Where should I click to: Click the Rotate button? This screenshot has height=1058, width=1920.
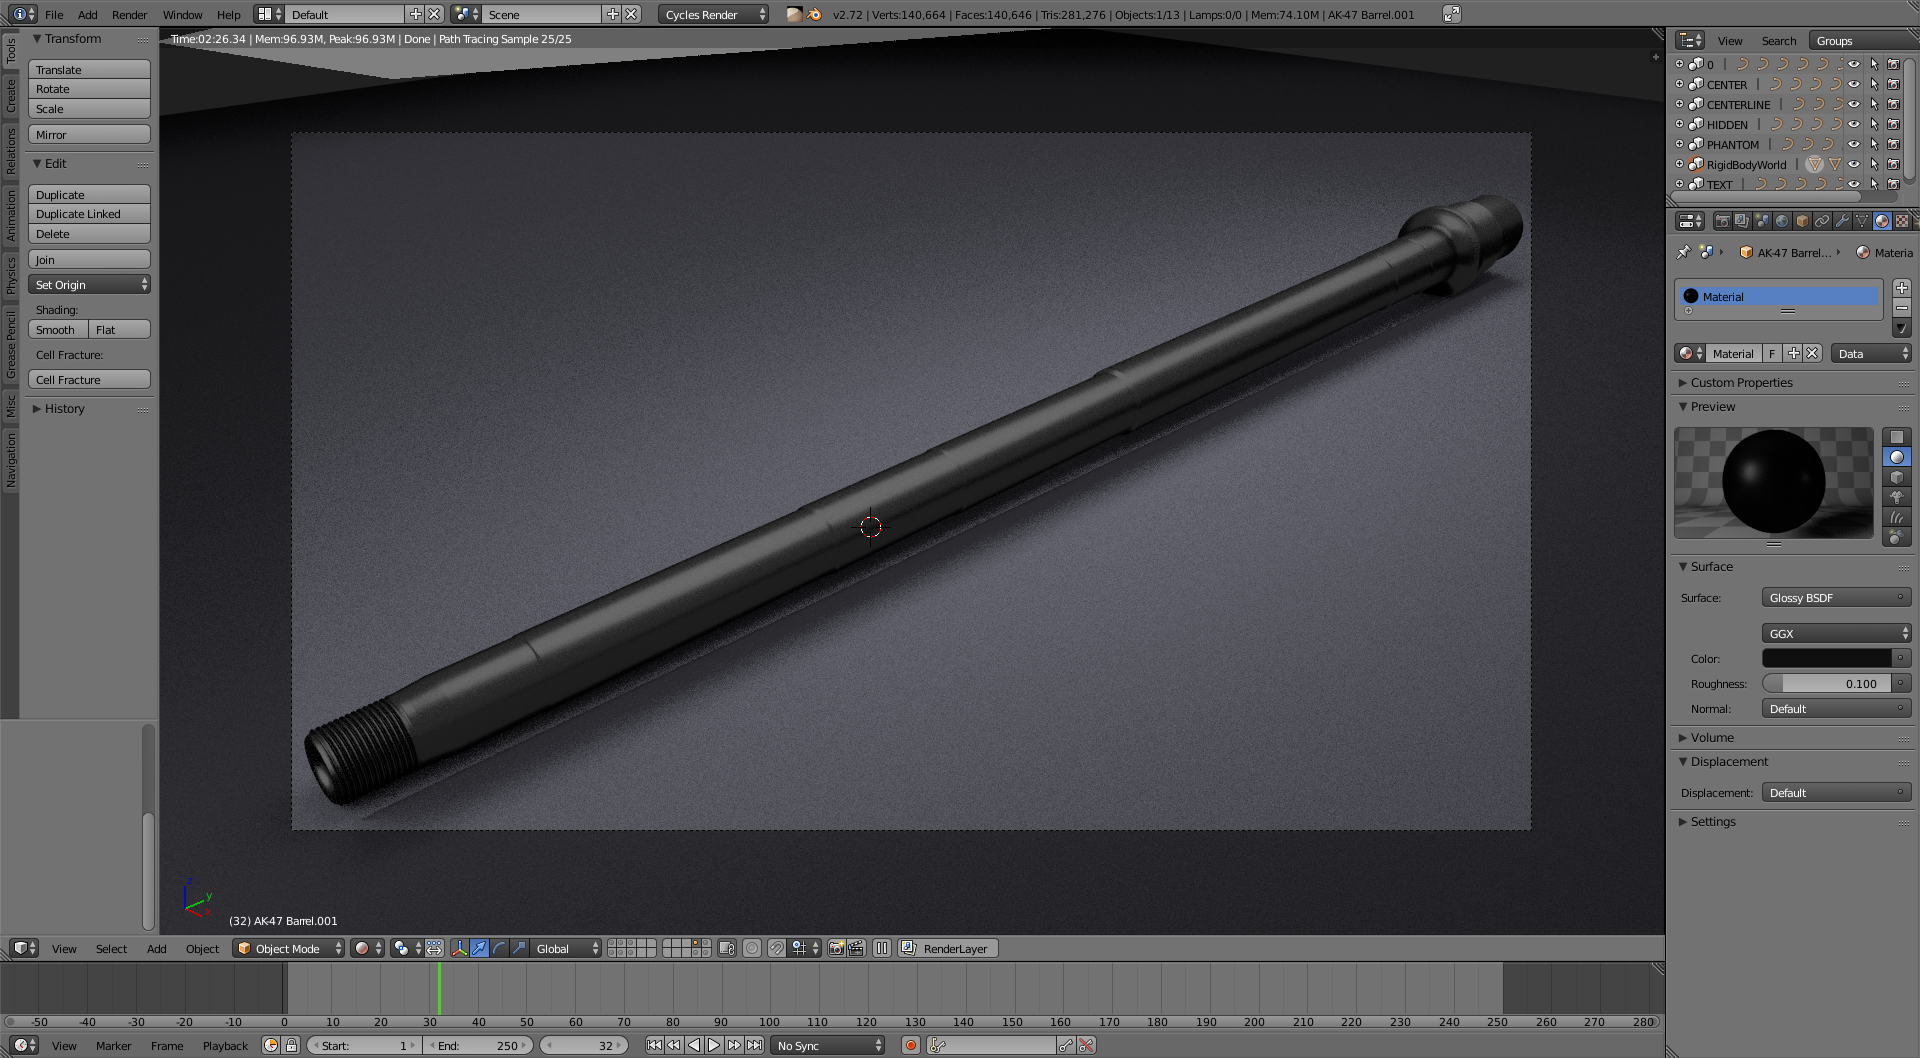(89, 88)
